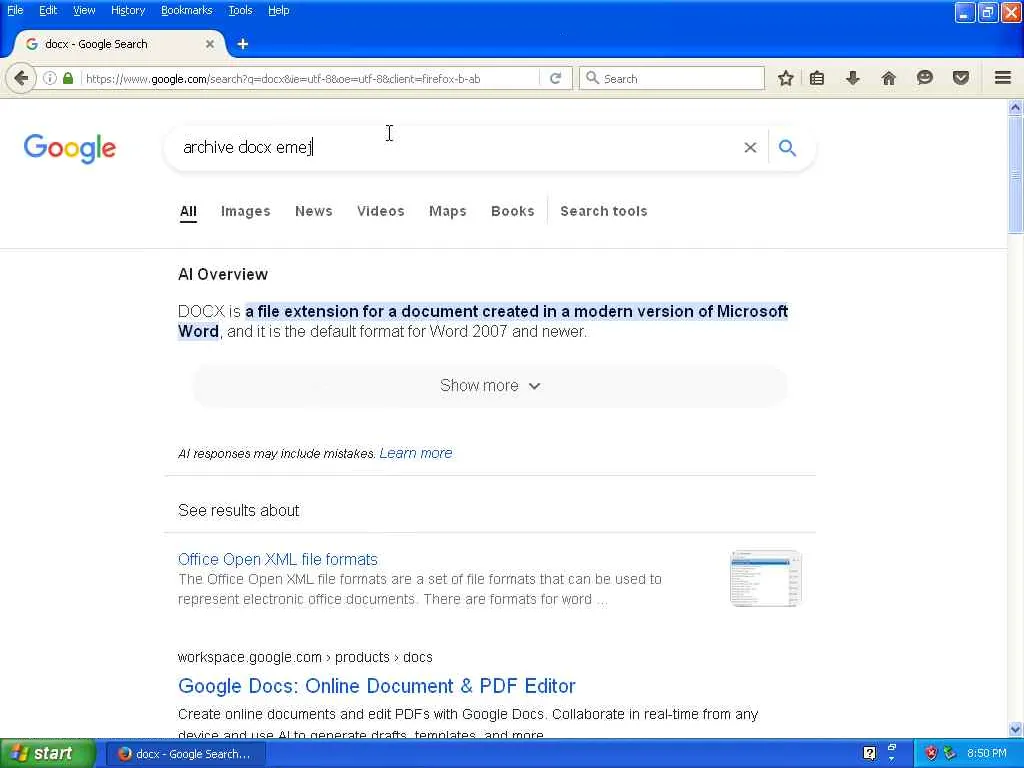Open the File menu
The height and width of the screenshot is (768, 1024).
click(x=15, y=10)
